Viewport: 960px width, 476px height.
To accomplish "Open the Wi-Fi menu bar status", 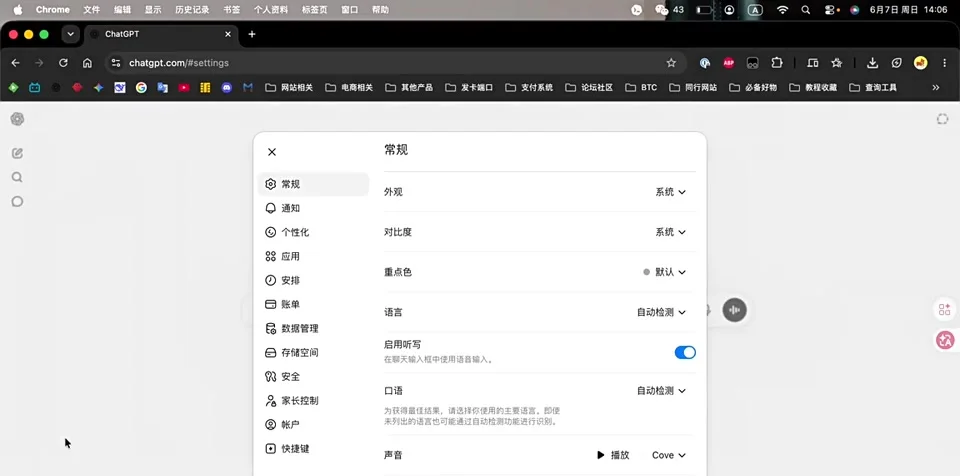I will click(x=782, y=10).
